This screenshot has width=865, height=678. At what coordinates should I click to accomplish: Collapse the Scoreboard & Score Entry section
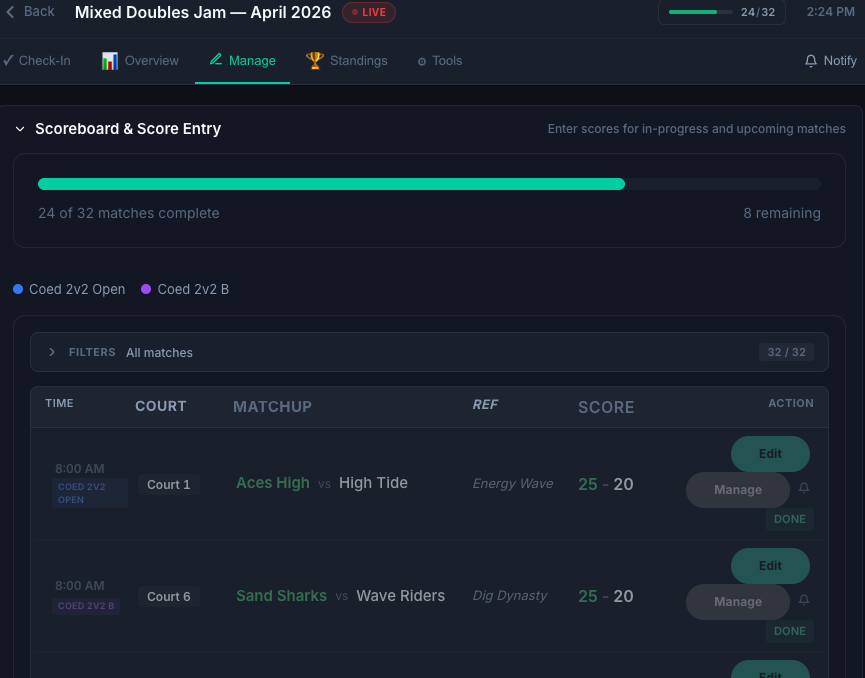click(20, 129)
